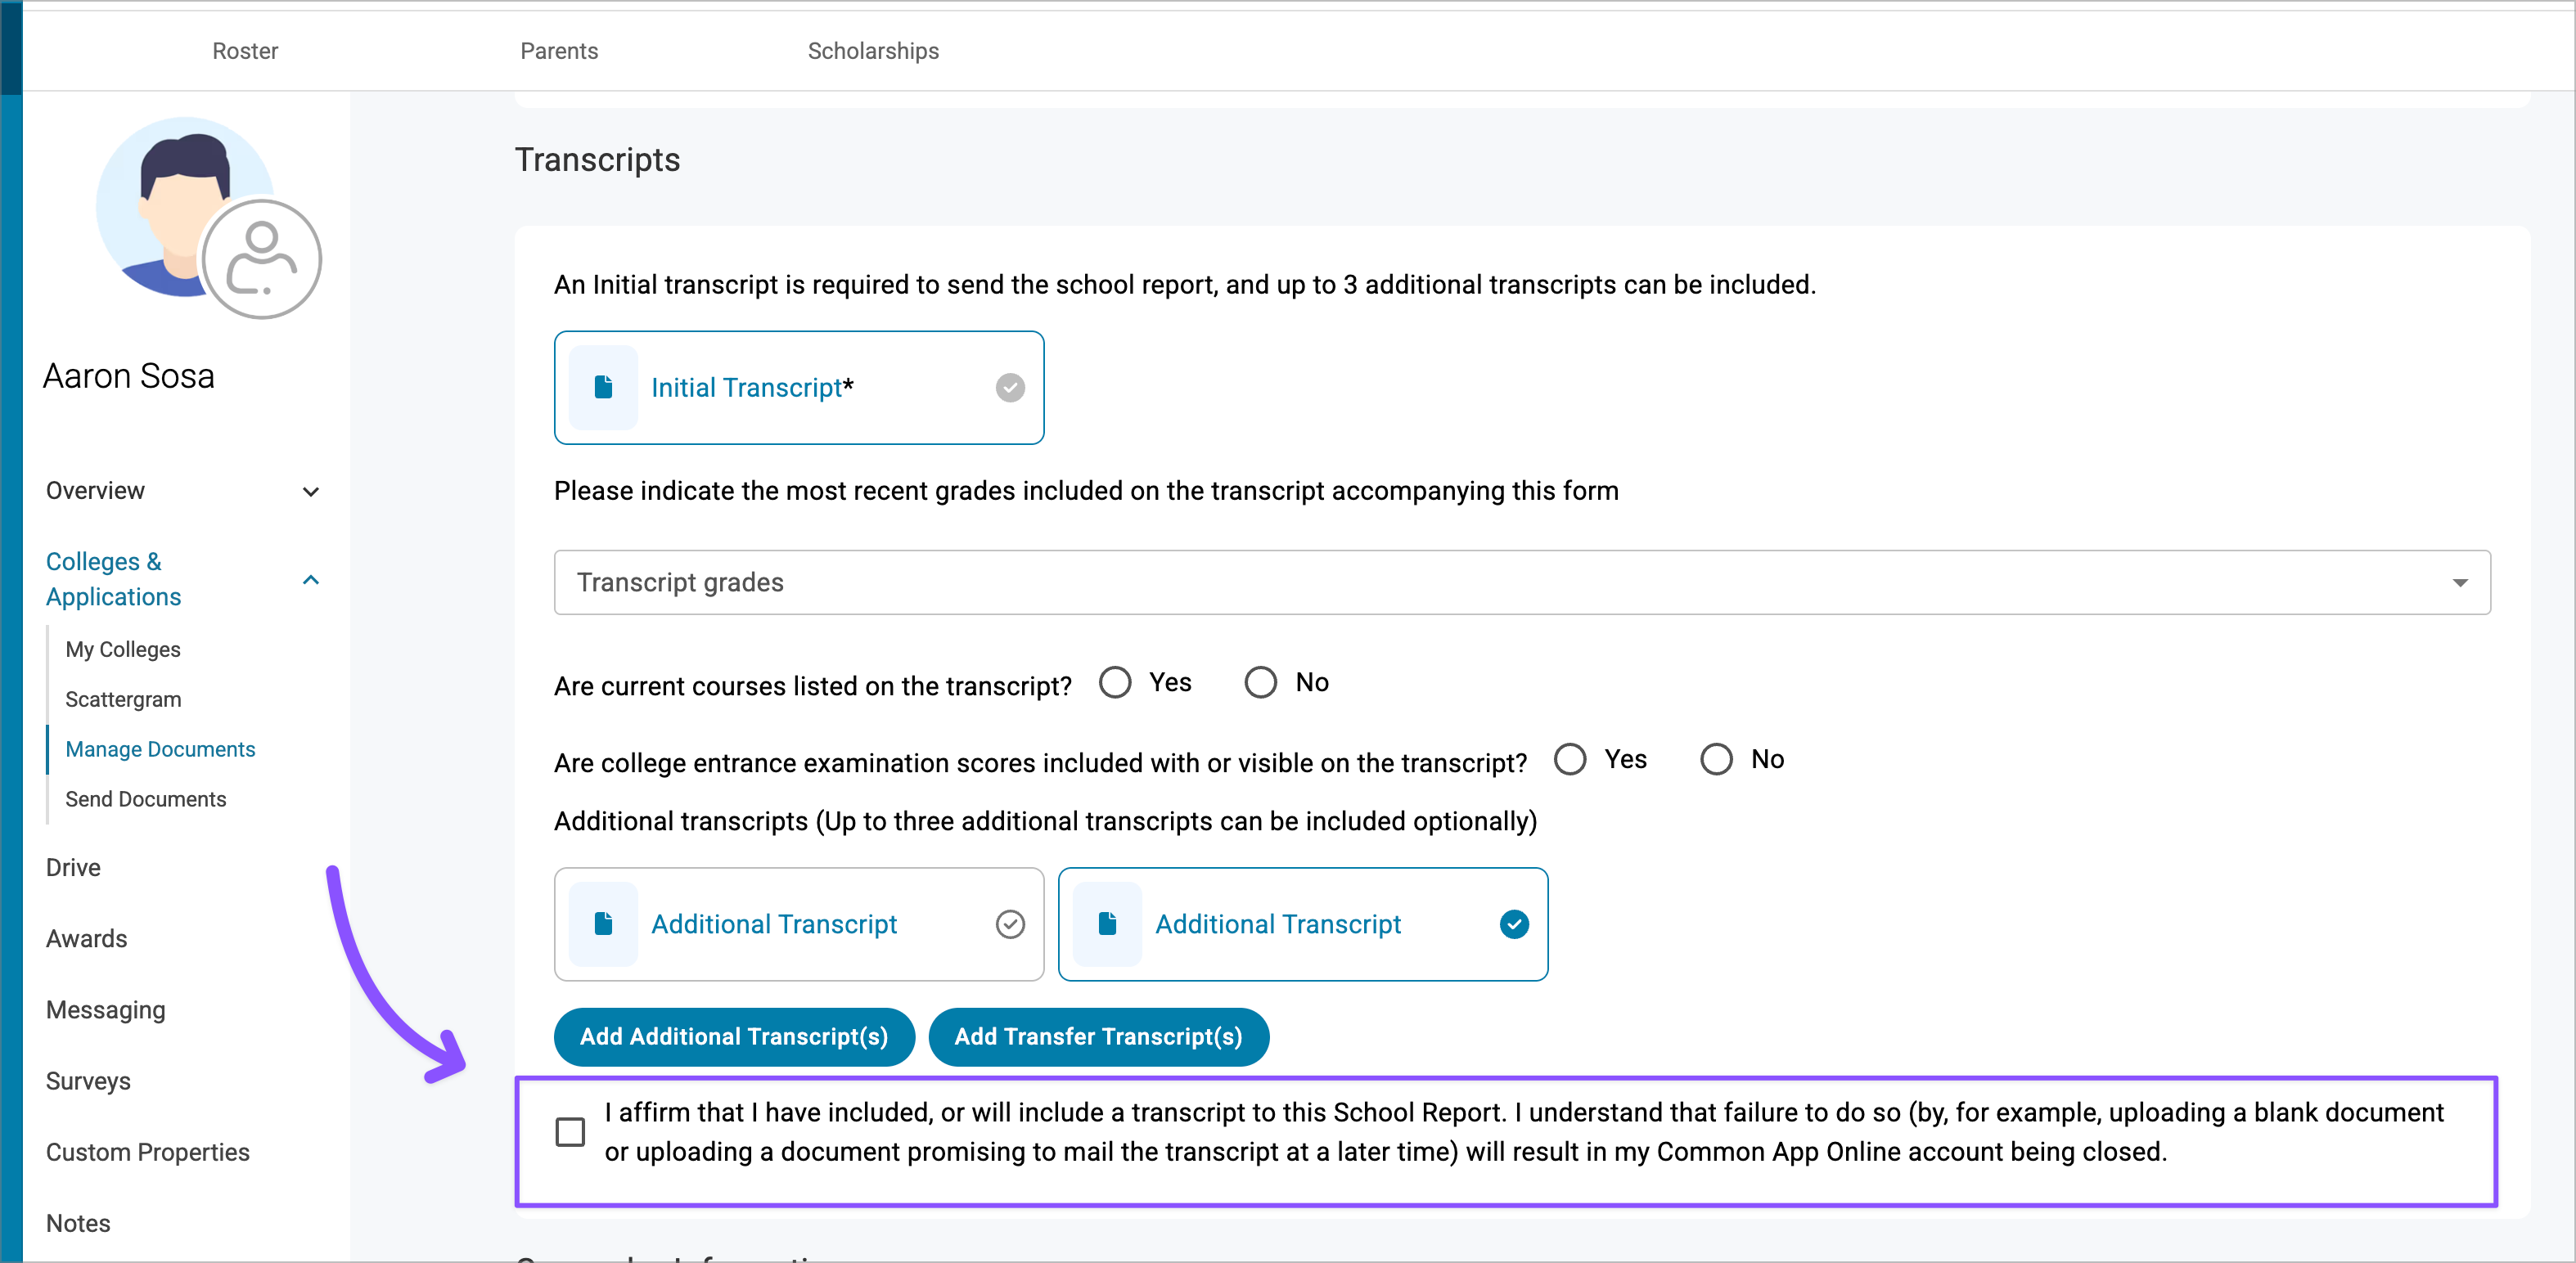Screen dimensions: 2576x1263
Task: Collapse the Colleges & Applications chevron
Action: (311, 579)
